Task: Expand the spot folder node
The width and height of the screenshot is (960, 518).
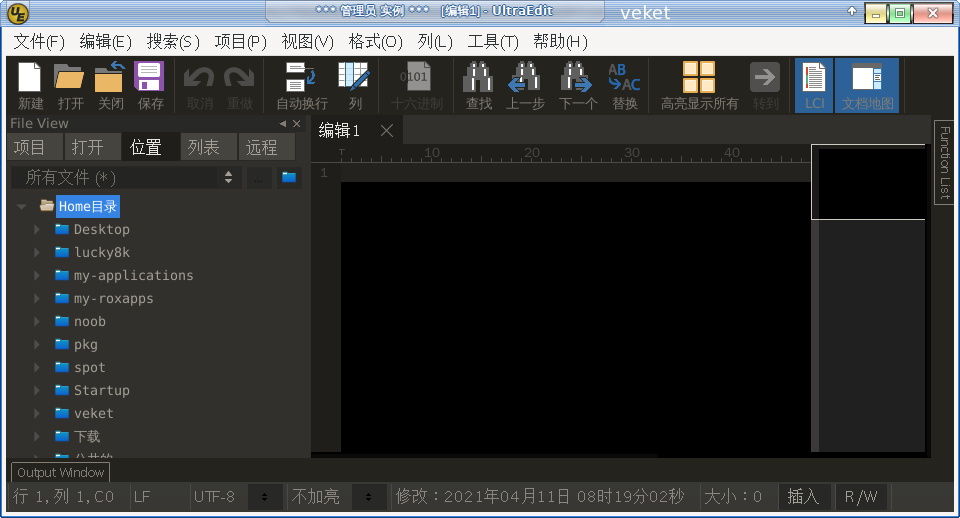Action: 37,367
